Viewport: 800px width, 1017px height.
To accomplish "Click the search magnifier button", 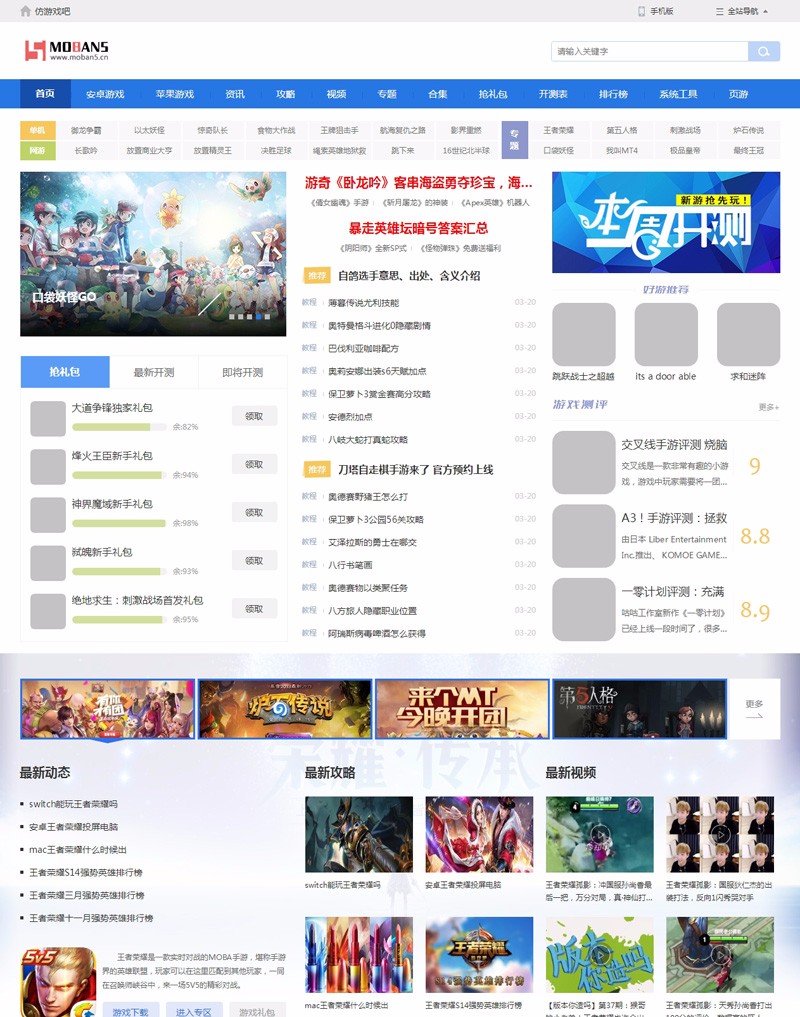I will (764, 52).
